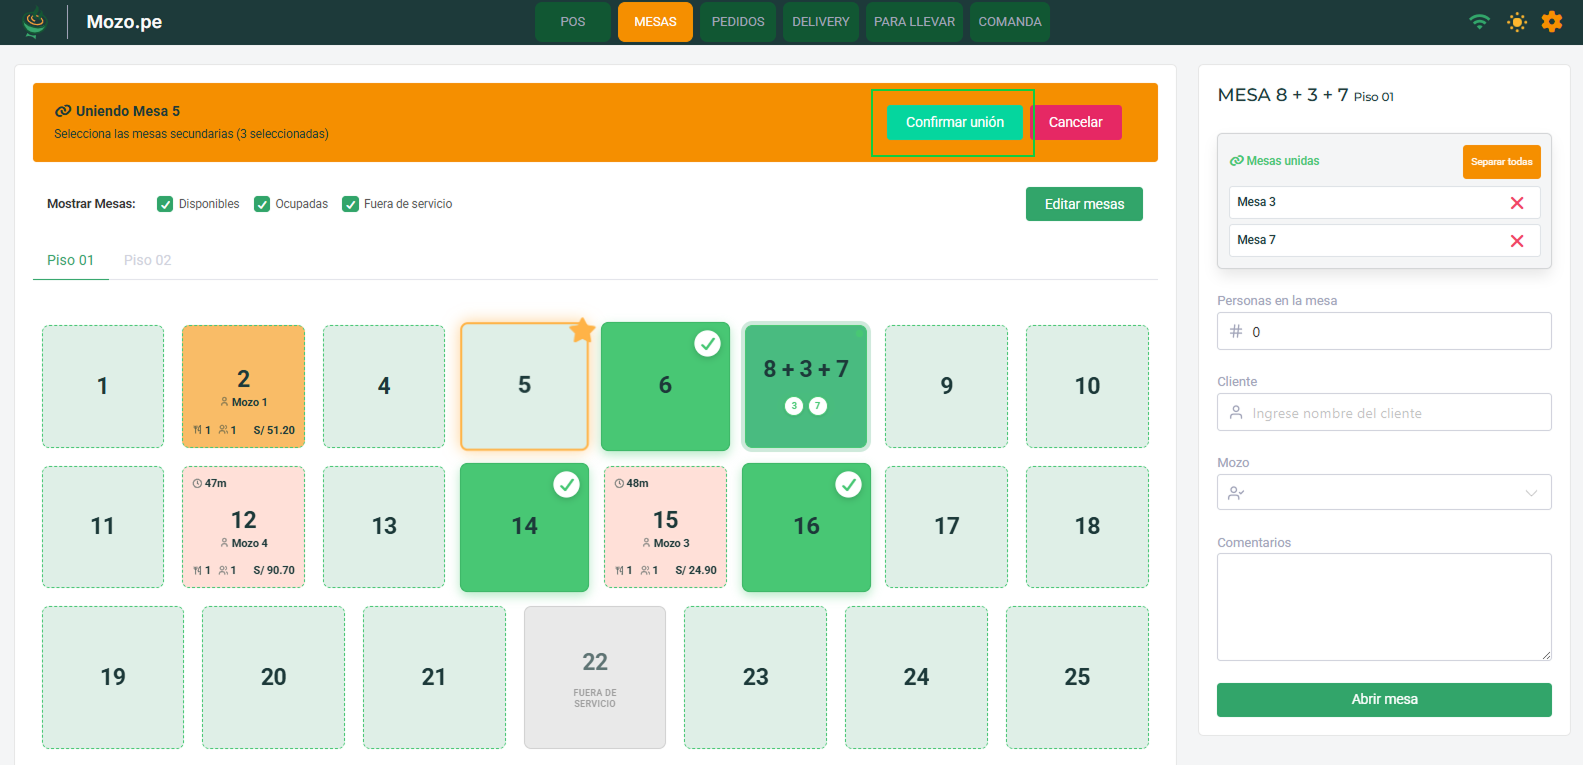This screenshot has width=1583, height=765.
Task: Click the Separar todas button
Action: (1500, 162)
